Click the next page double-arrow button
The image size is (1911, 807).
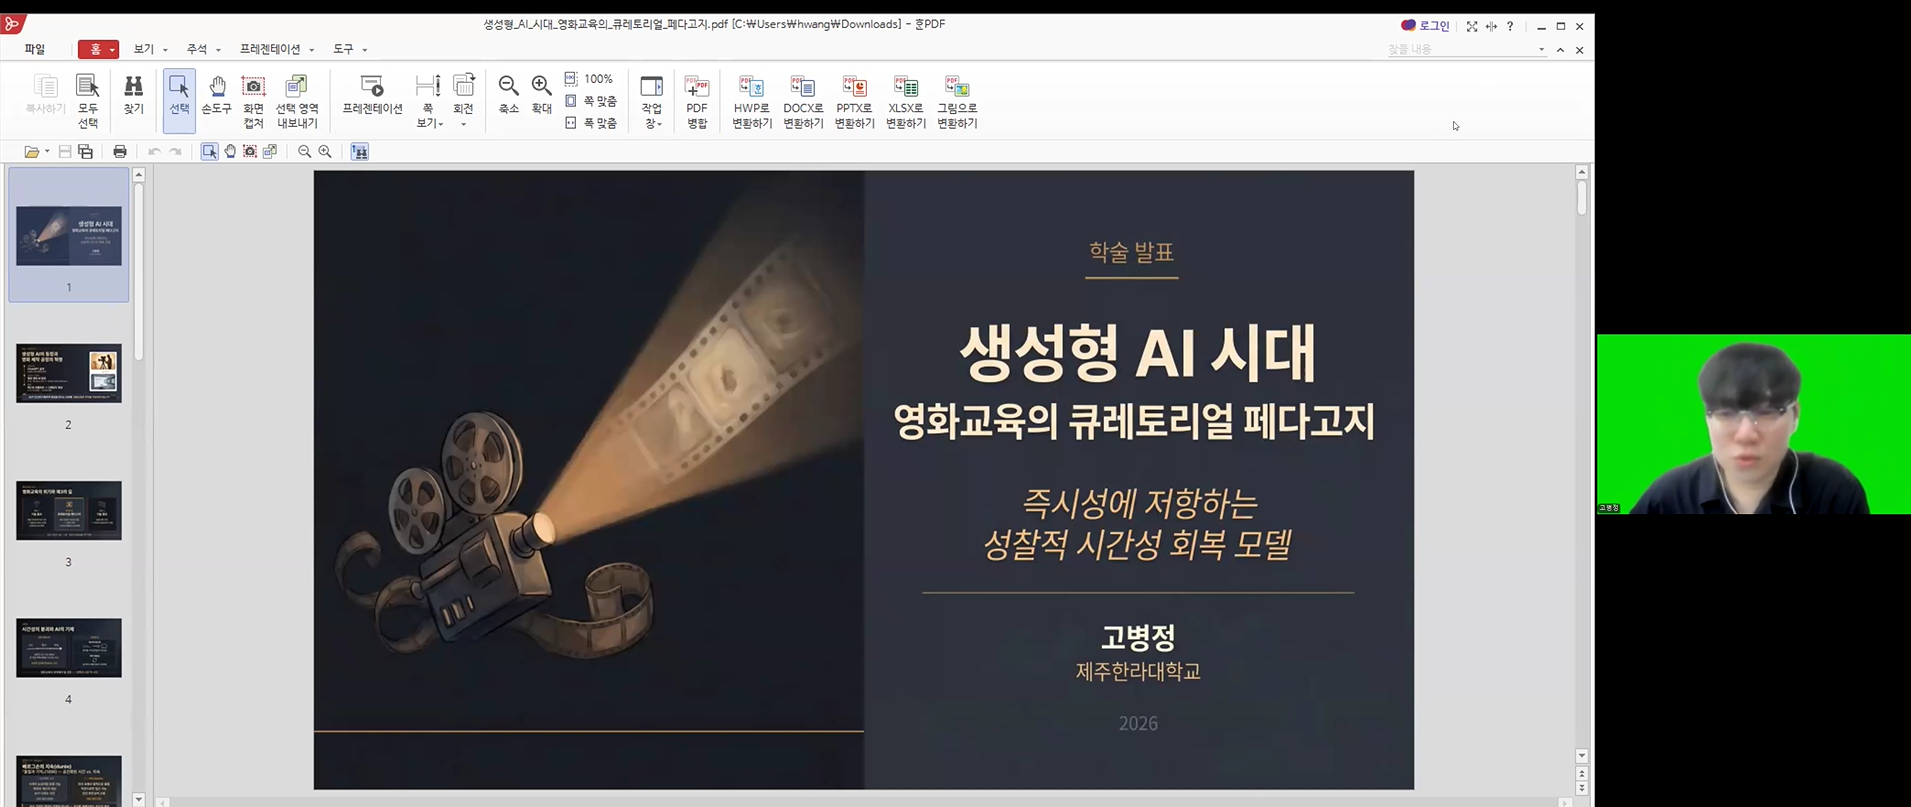point(1581,788)
